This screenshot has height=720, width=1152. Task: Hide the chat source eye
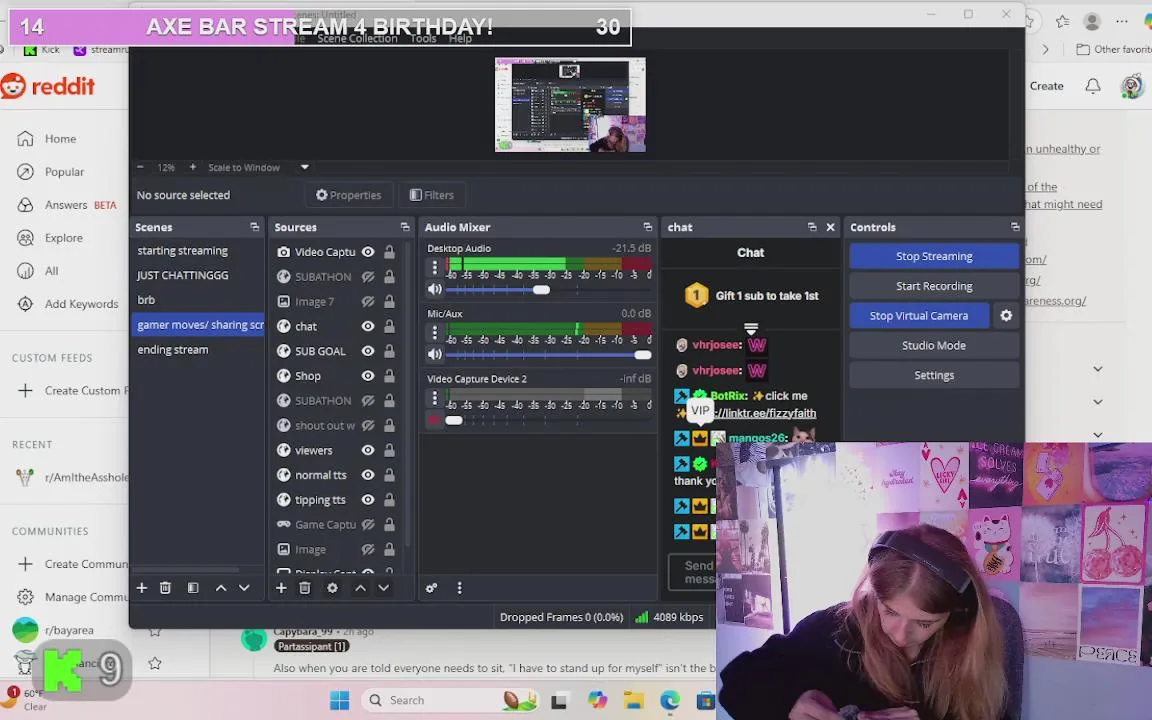click(368, 326)
